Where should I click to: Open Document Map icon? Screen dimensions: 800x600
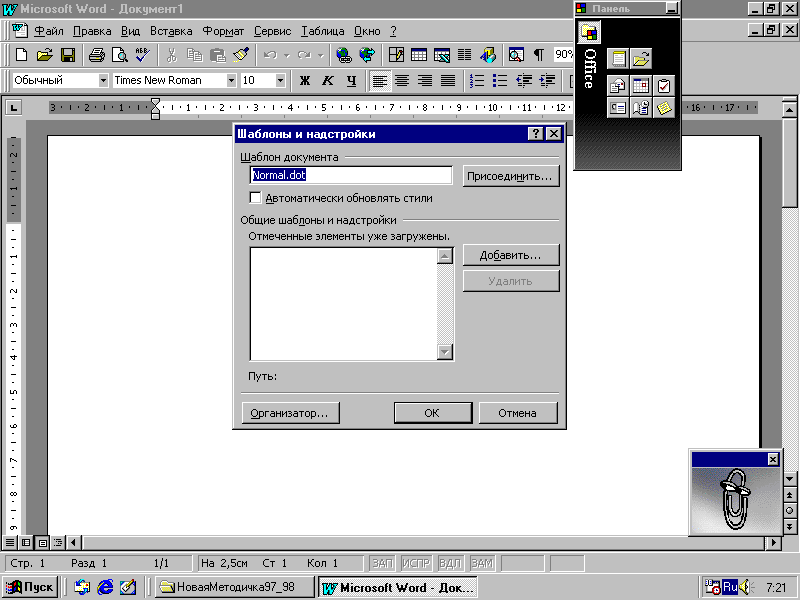point(516,55)
